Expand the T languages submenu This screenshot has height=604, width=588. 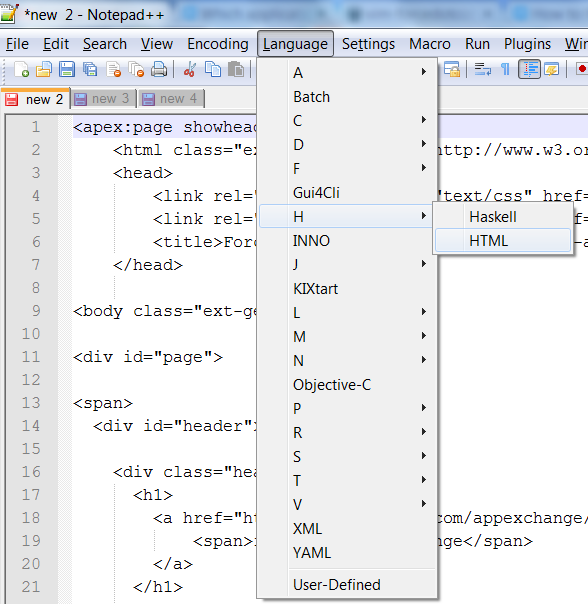click(348, 480)
